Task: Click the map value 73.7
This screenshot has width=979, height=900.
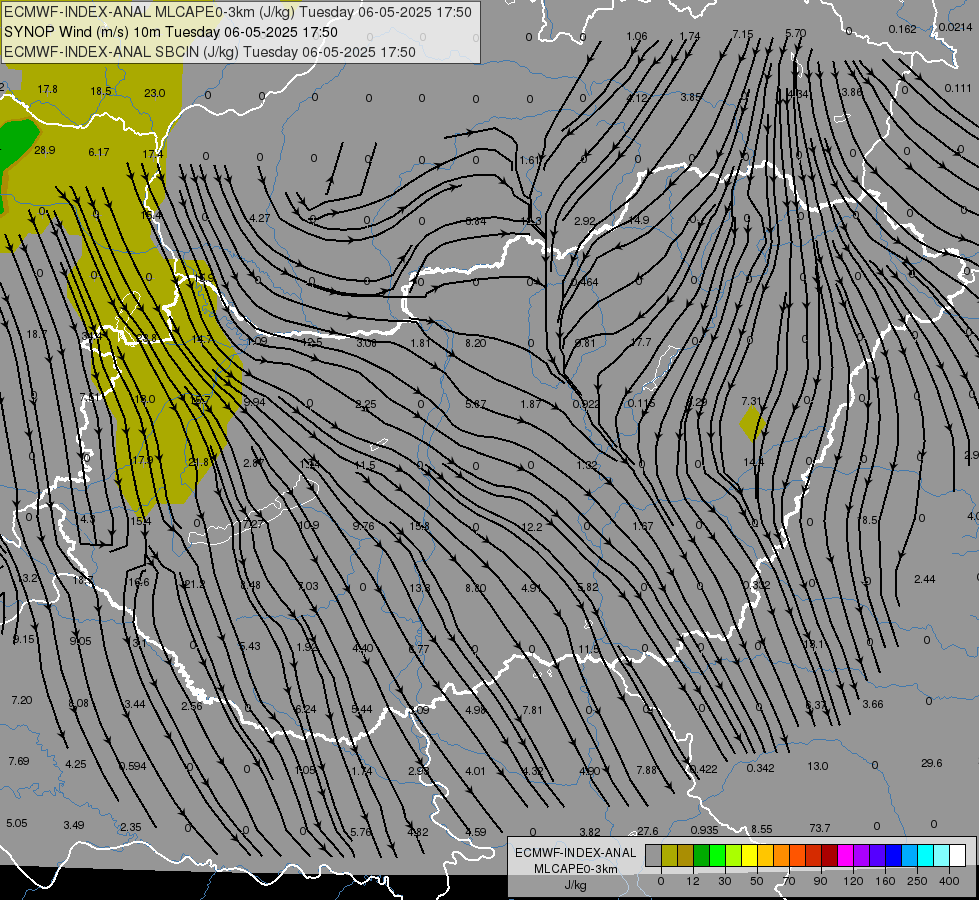Action: click(x=820, y=828)
